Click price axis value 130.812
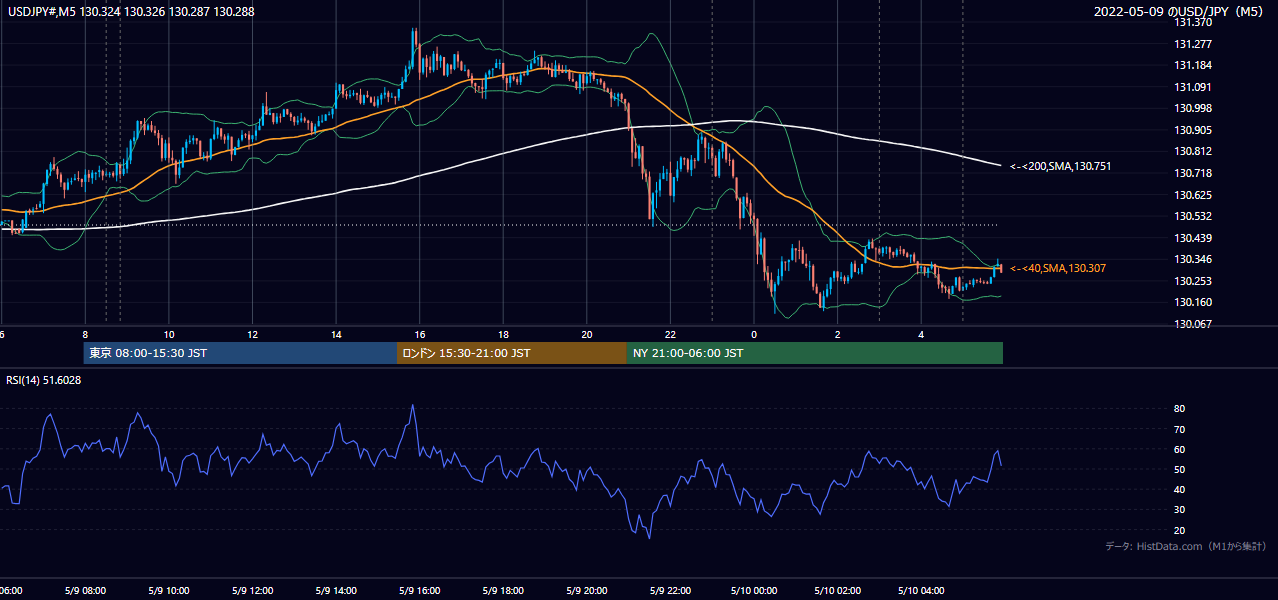 (x=1193, y=151)
